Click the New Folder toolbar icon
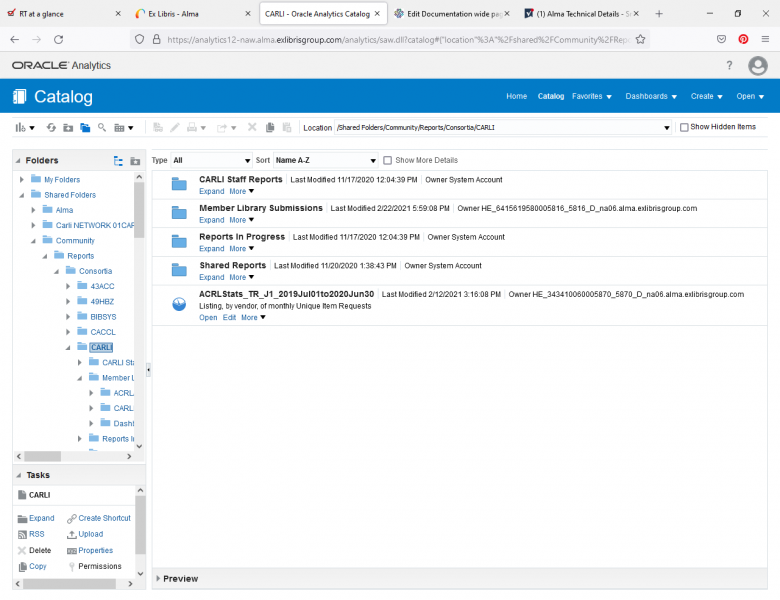 coord(68,128)
